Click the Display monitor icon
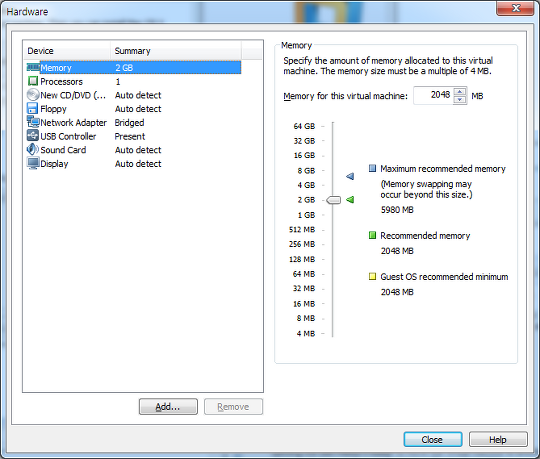The width and height of the screenshot is (540, 459). [33, 163]
